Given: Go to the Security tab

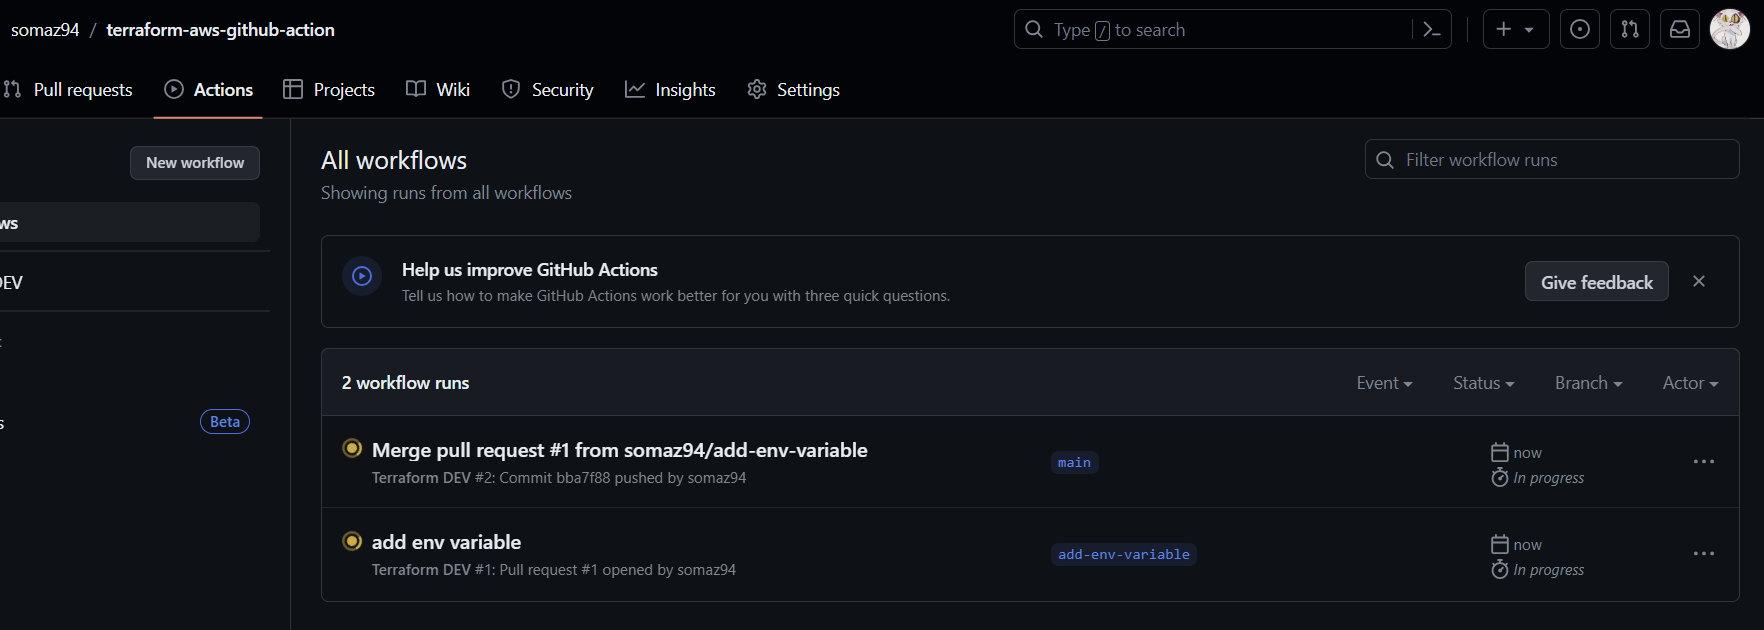Looking at the screenshot, I should [x=547, y=90].
